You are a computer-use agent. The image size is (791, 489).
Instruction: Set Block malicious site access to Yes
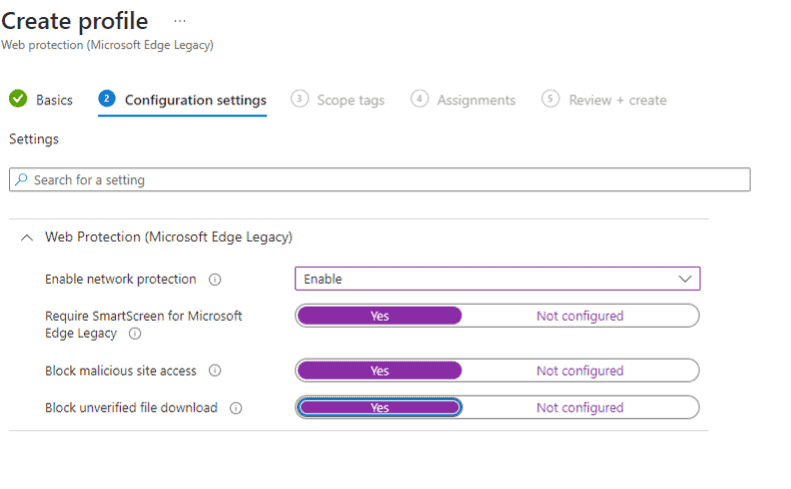pyautogui.click(x=379, y=371)
